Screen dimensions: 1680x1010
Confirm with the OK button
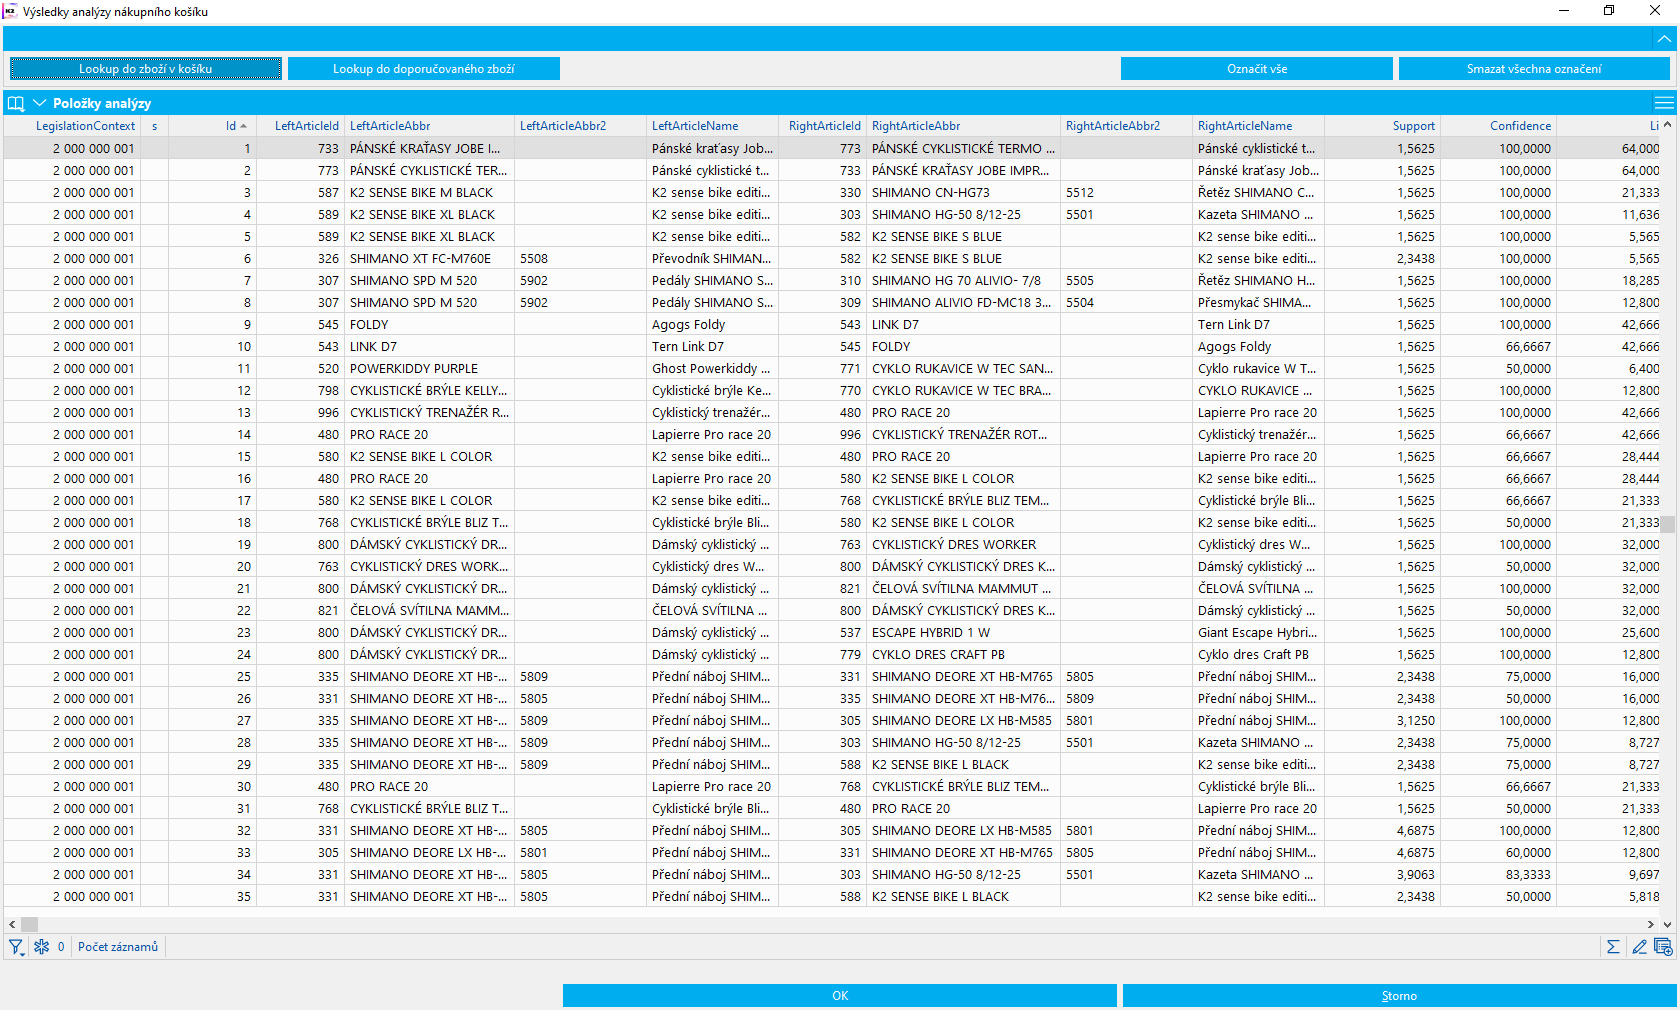[840, 996]
